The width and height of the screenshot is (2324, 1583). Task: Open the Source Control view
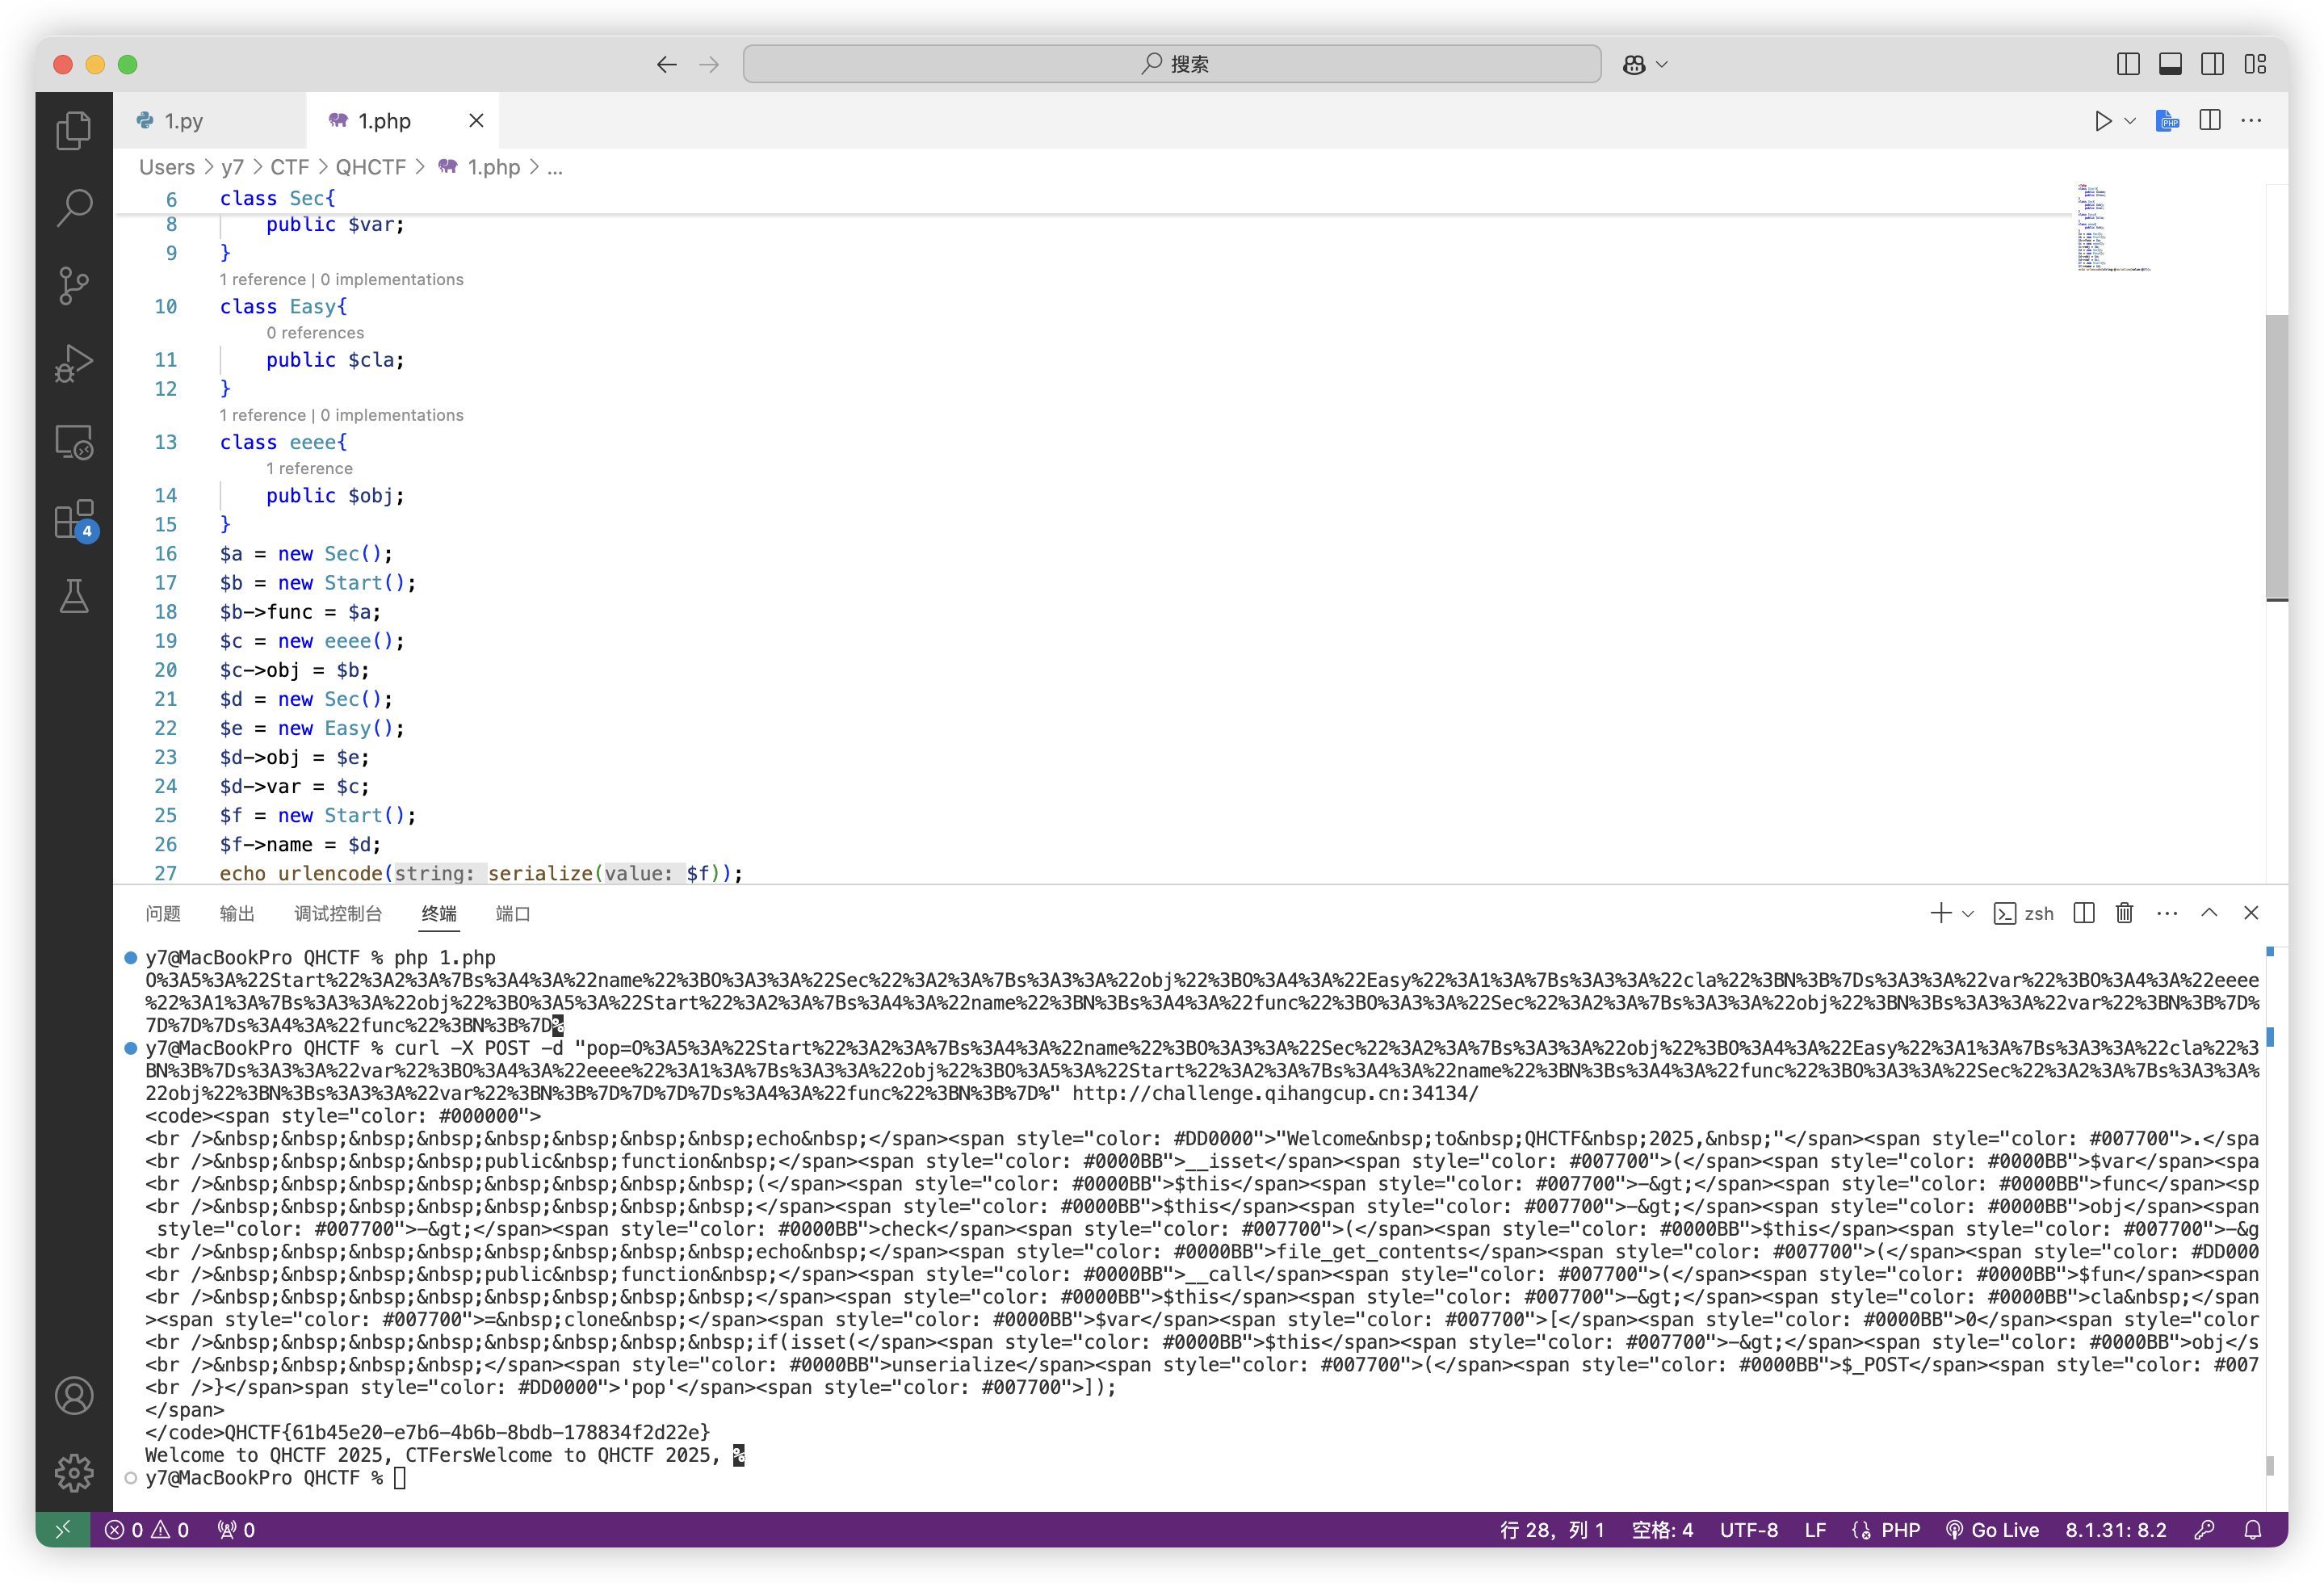pos(74,286)
